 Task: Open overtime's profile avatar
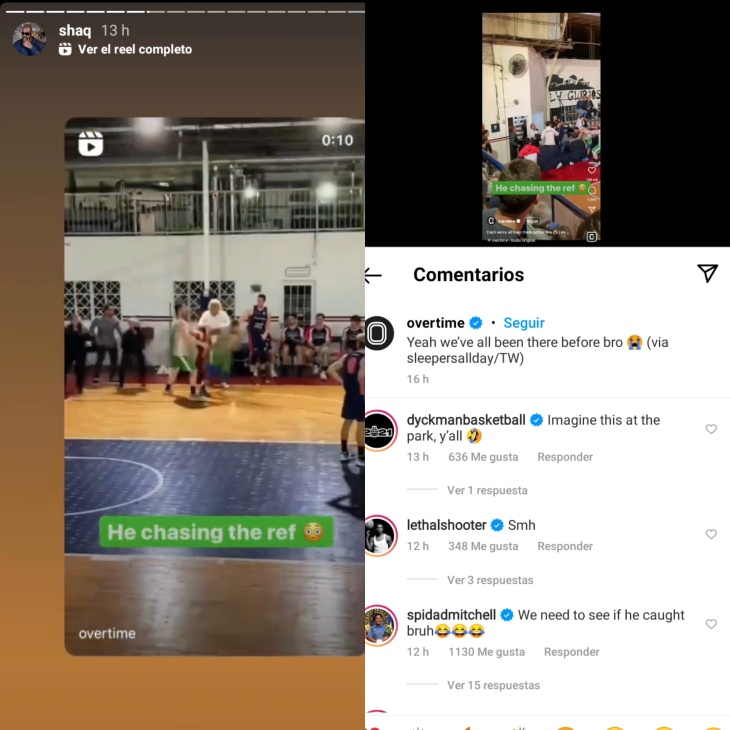[x=379, y=333]
